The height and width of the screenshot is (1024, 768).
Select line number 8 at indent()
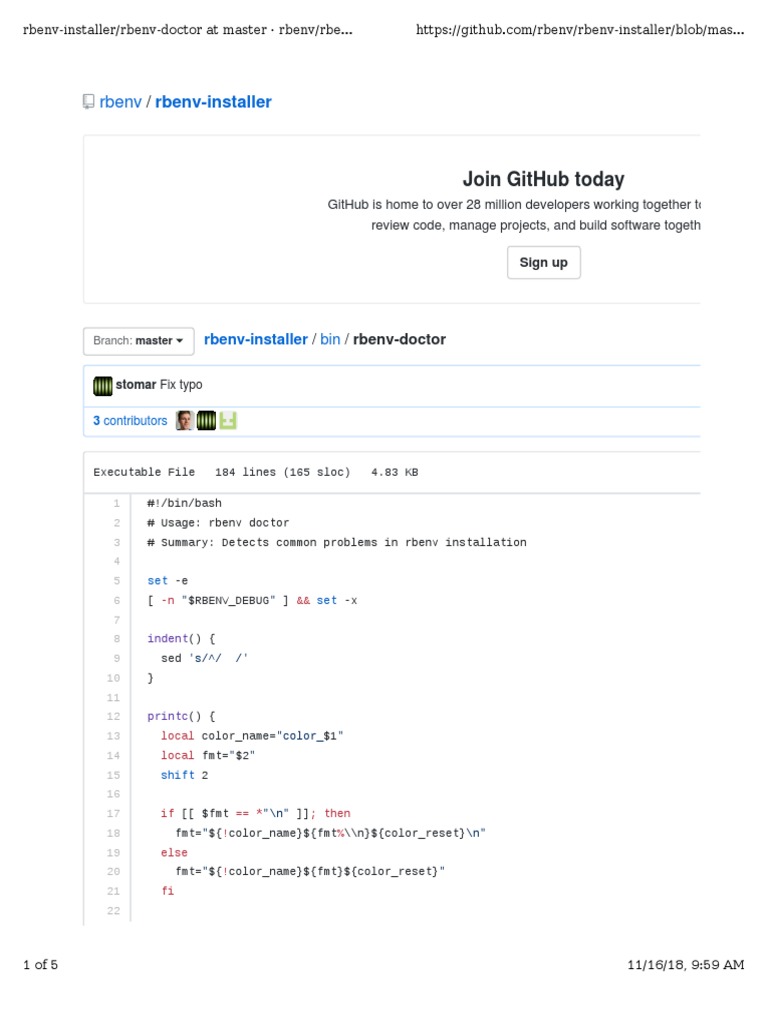(x=117, y=639)
